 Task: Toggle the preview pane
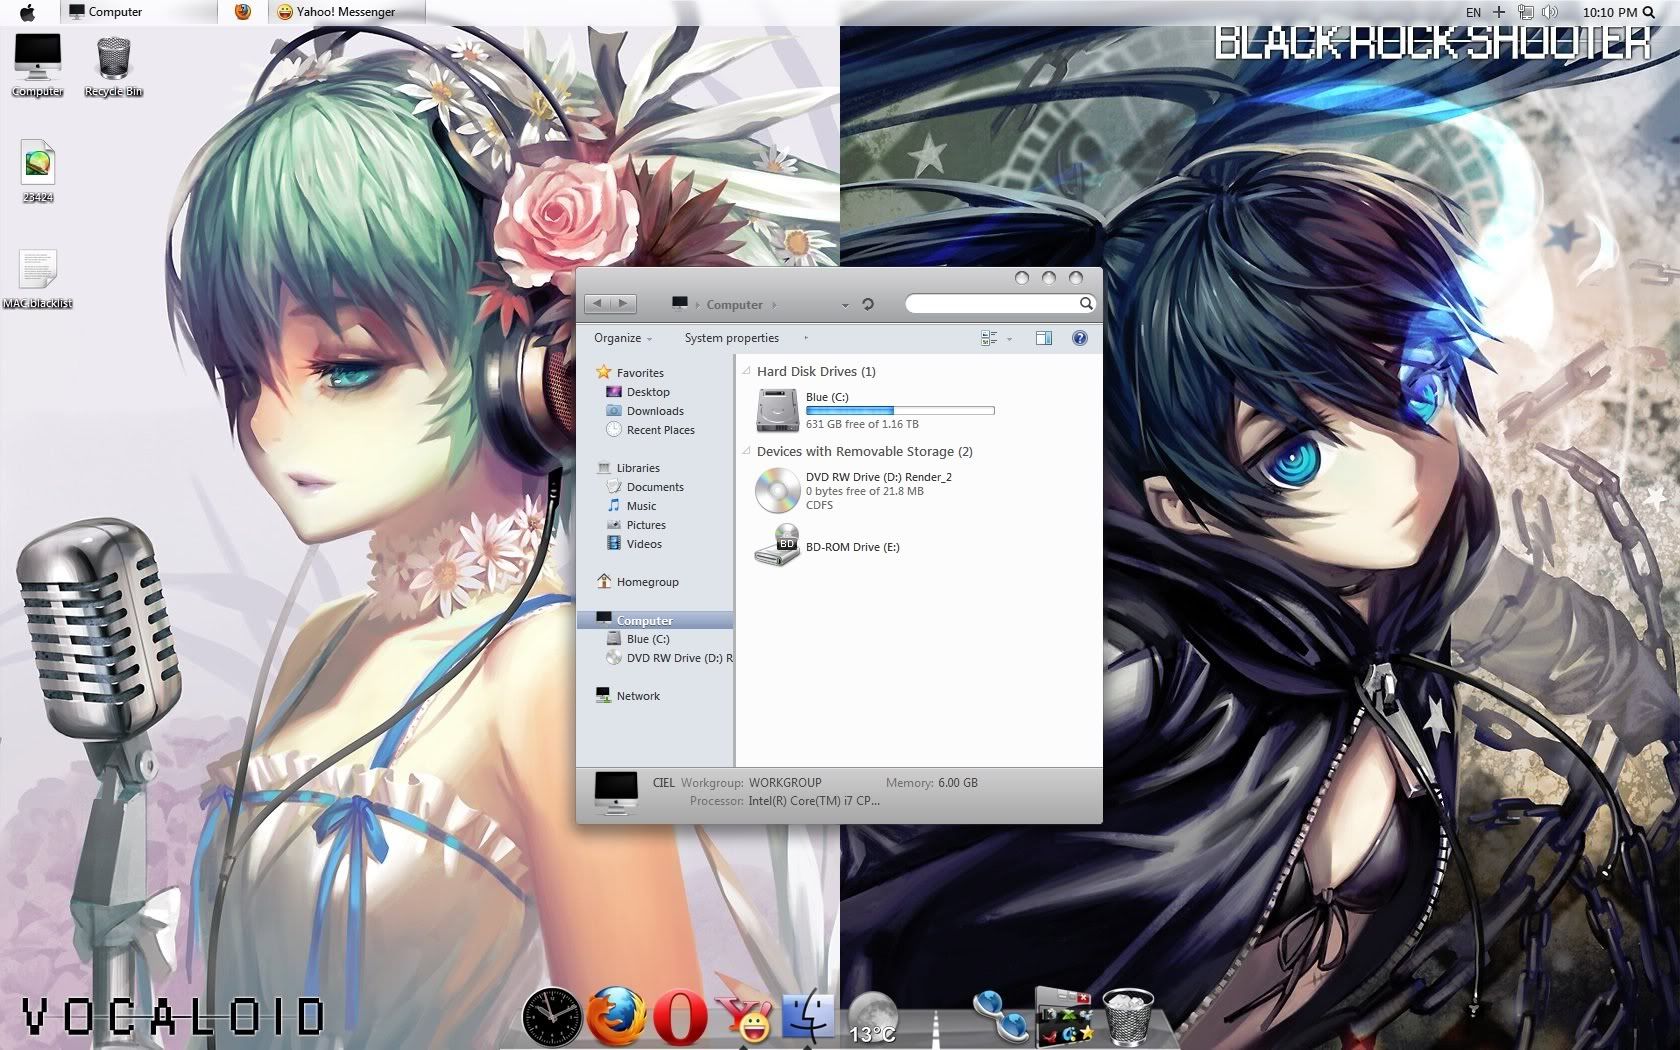(1044, 338)
